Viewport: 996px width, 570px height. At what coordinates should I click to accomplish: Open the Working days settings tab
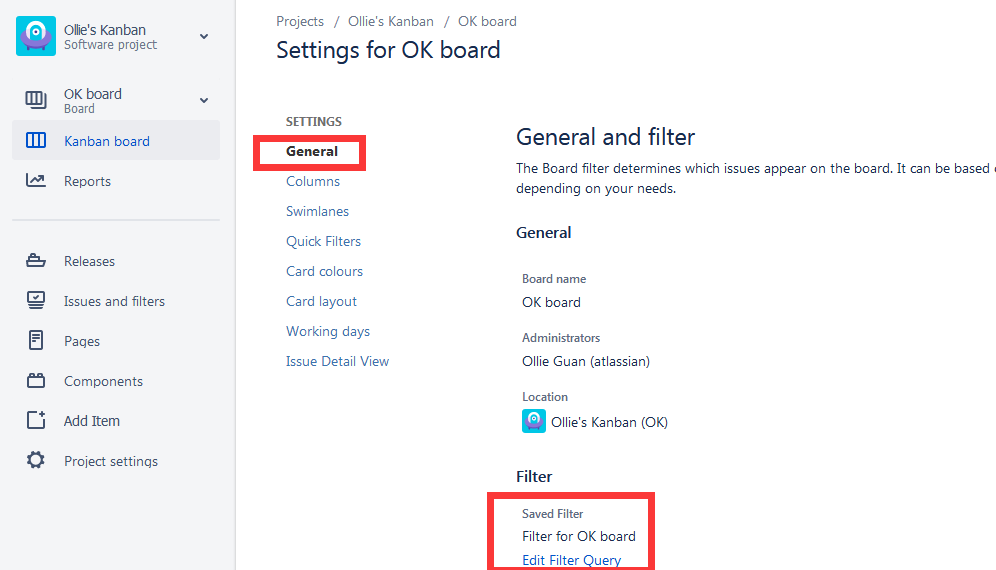pyautogui.click(x=328, y=331)
